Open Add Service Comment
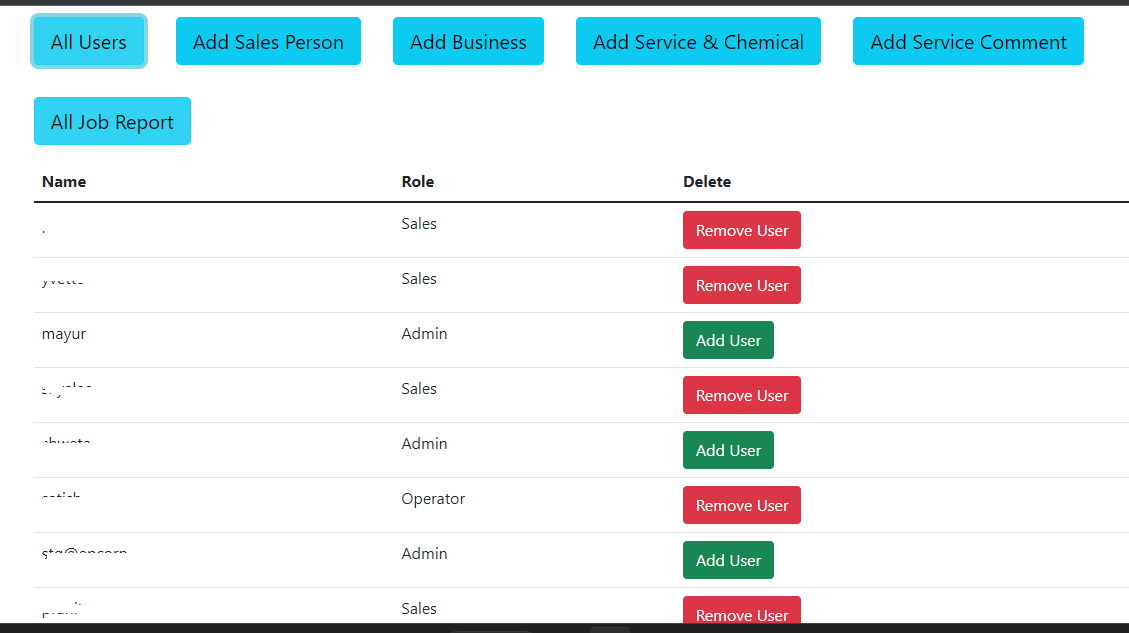Viewport: 1129px width, 633px height. click(968, 42)
